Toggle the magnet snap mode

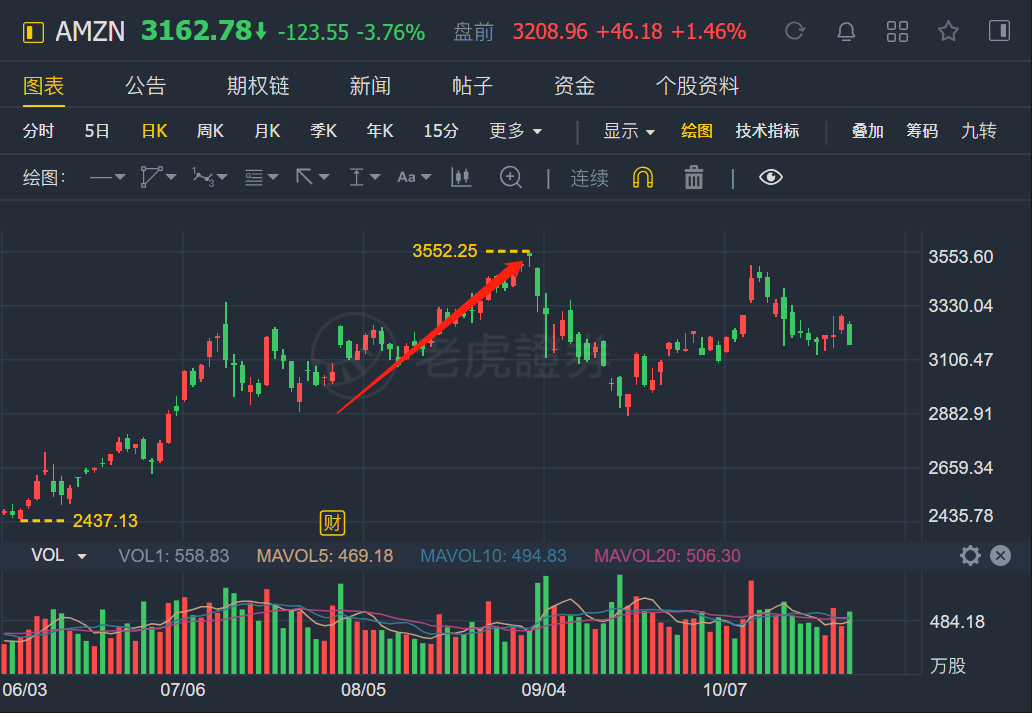[x=643, y=177]
